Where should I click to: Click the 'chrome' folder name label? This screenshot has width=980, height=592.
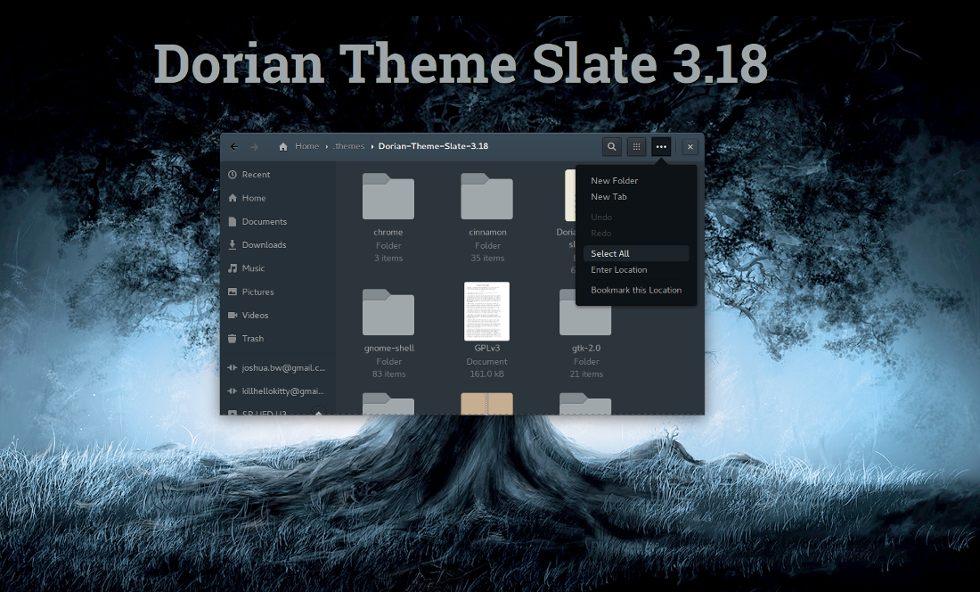[x=388, y=232]
